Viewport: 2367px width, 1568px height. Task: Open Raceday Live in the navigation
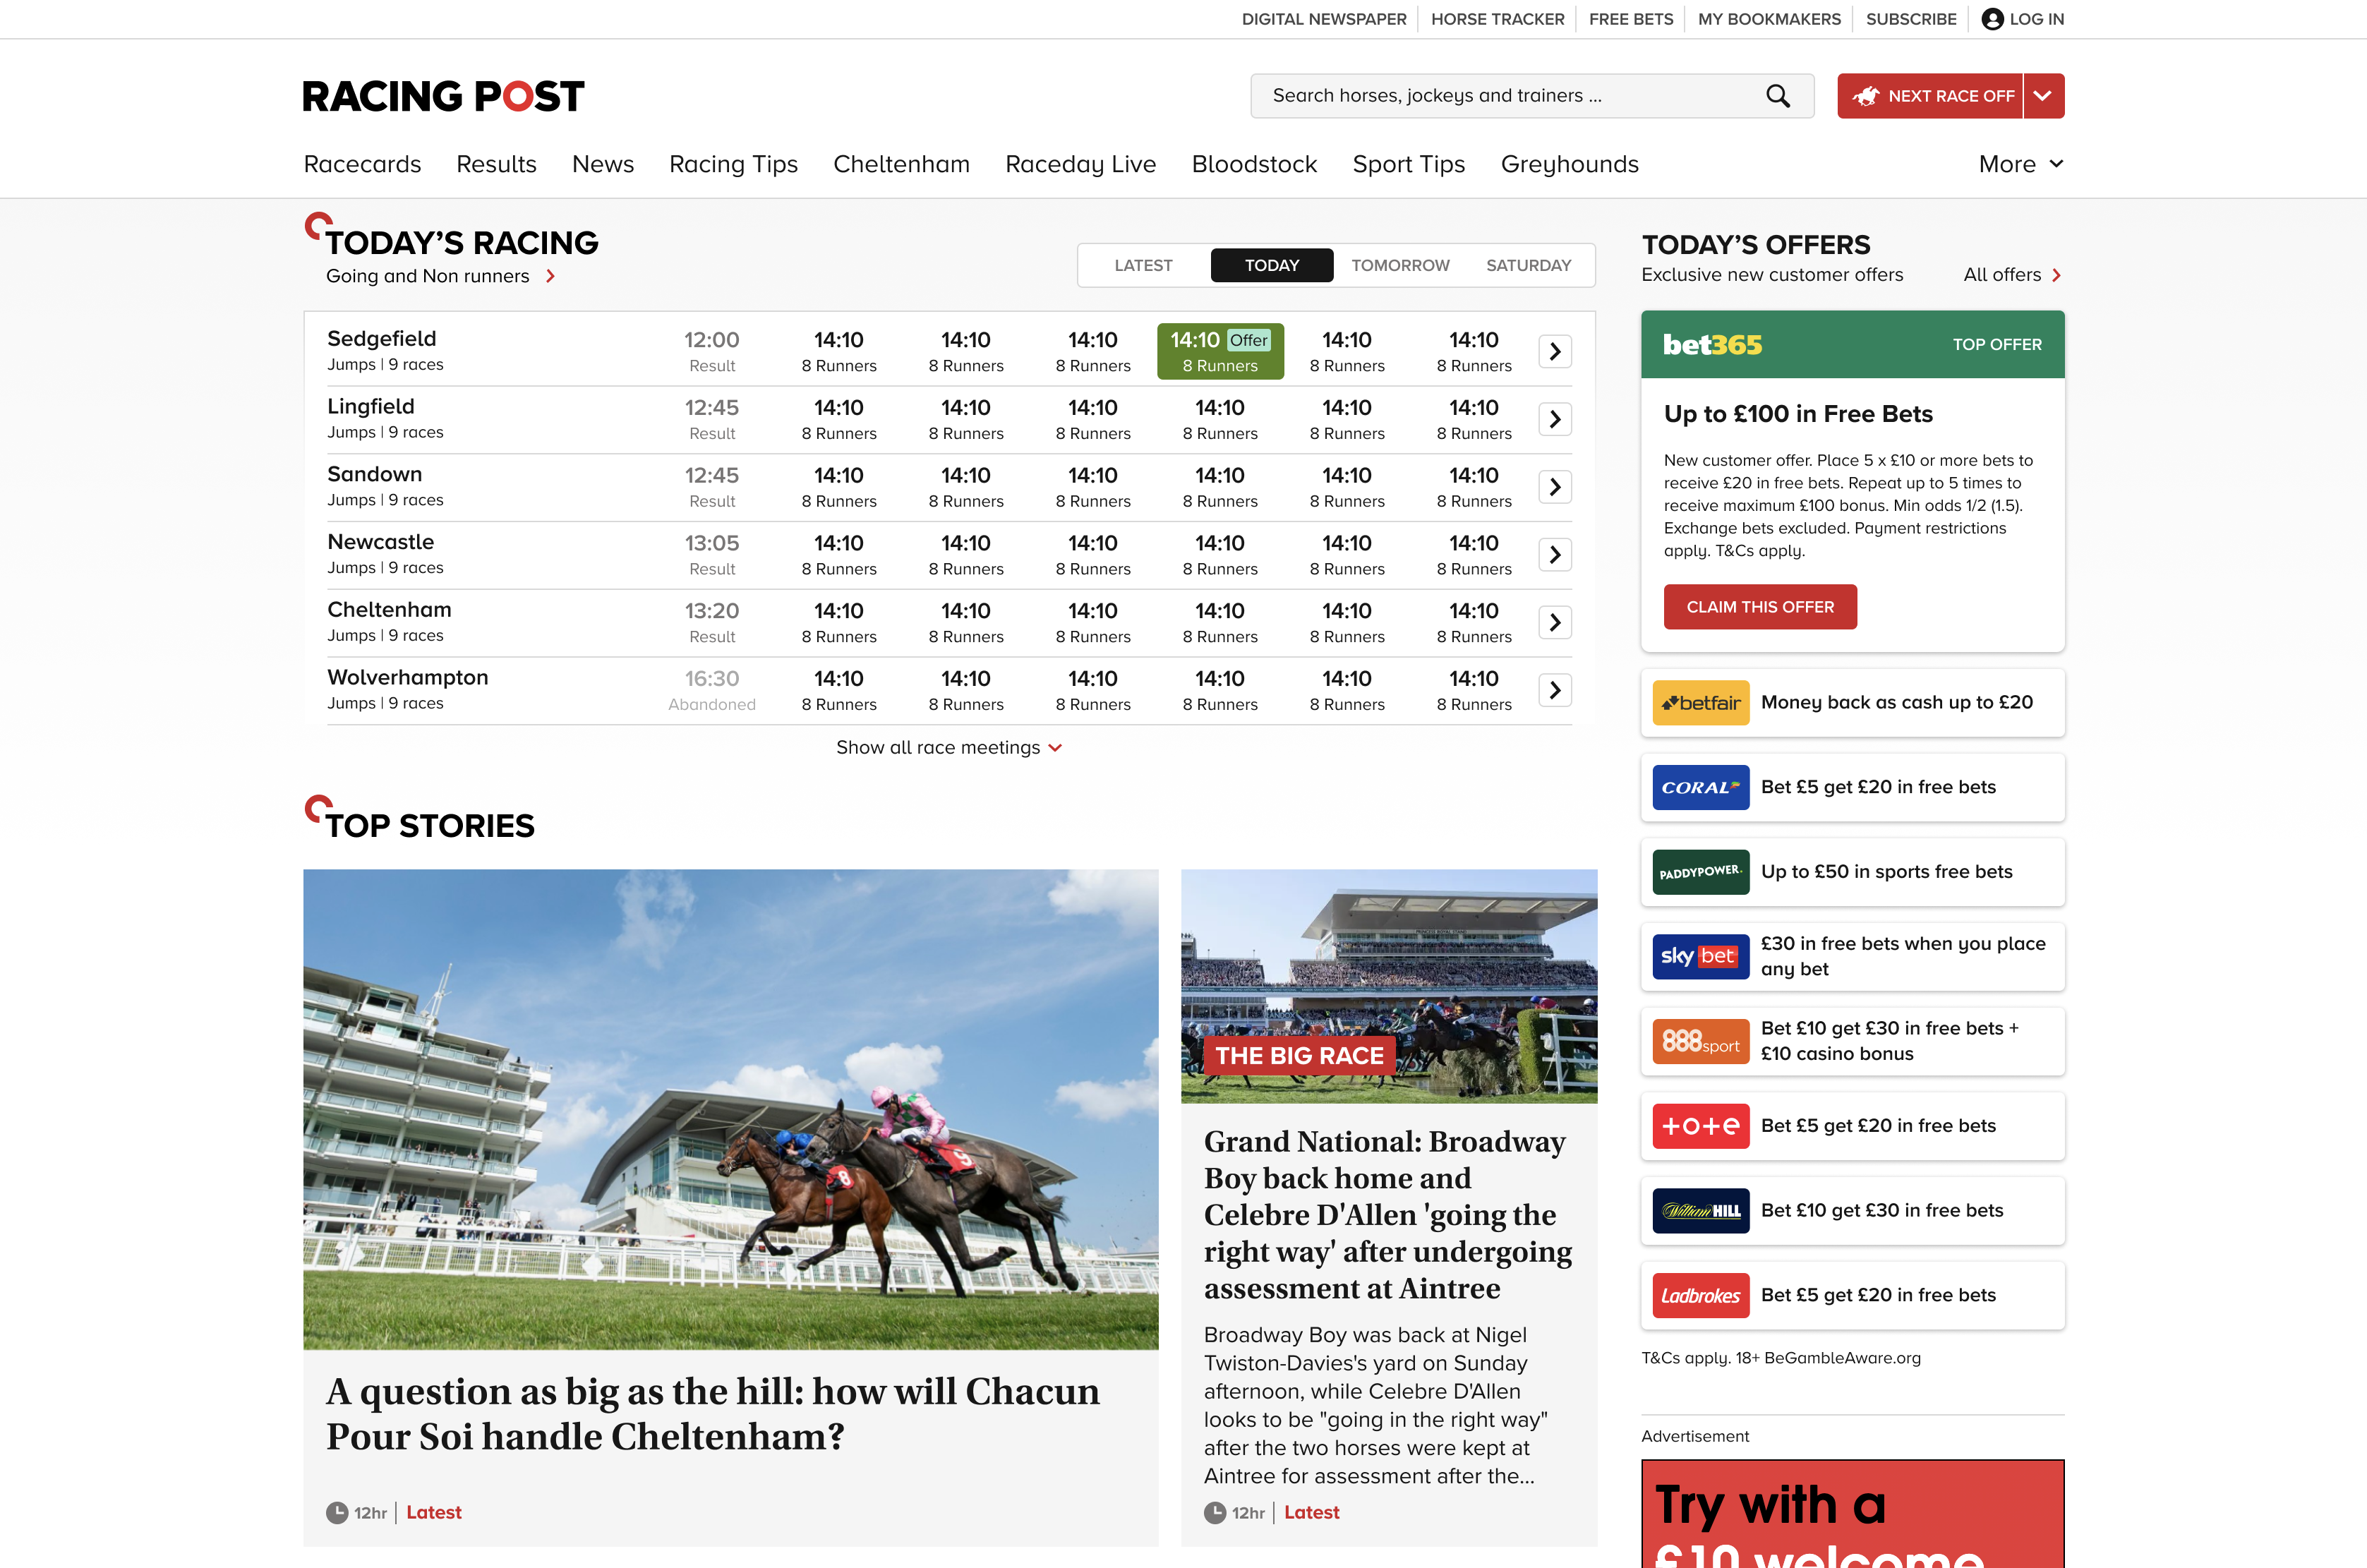[1080, 164]
